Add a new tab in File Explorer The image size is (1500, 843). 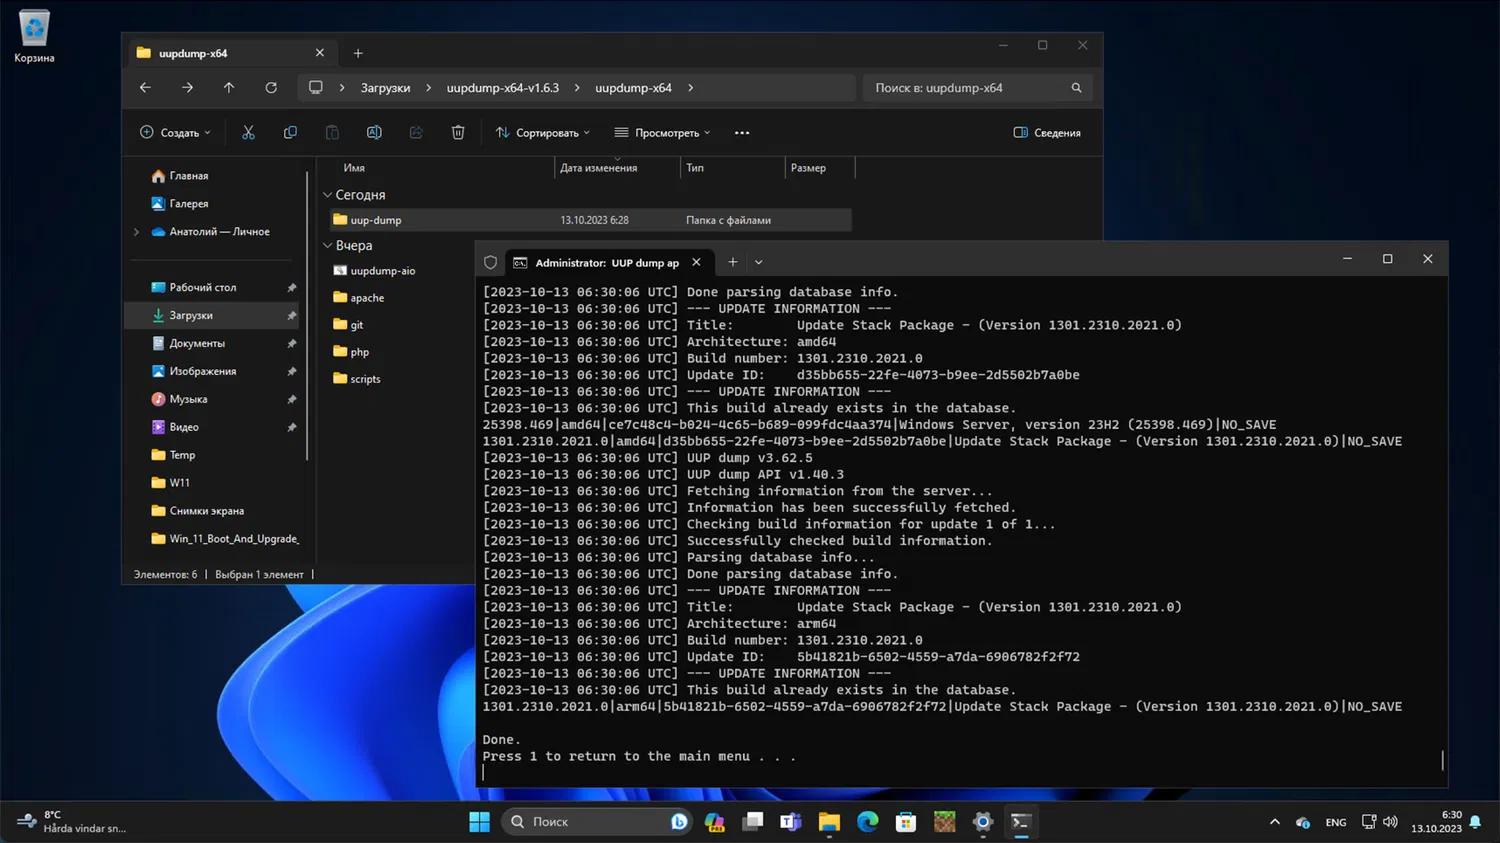coord(358,53)
